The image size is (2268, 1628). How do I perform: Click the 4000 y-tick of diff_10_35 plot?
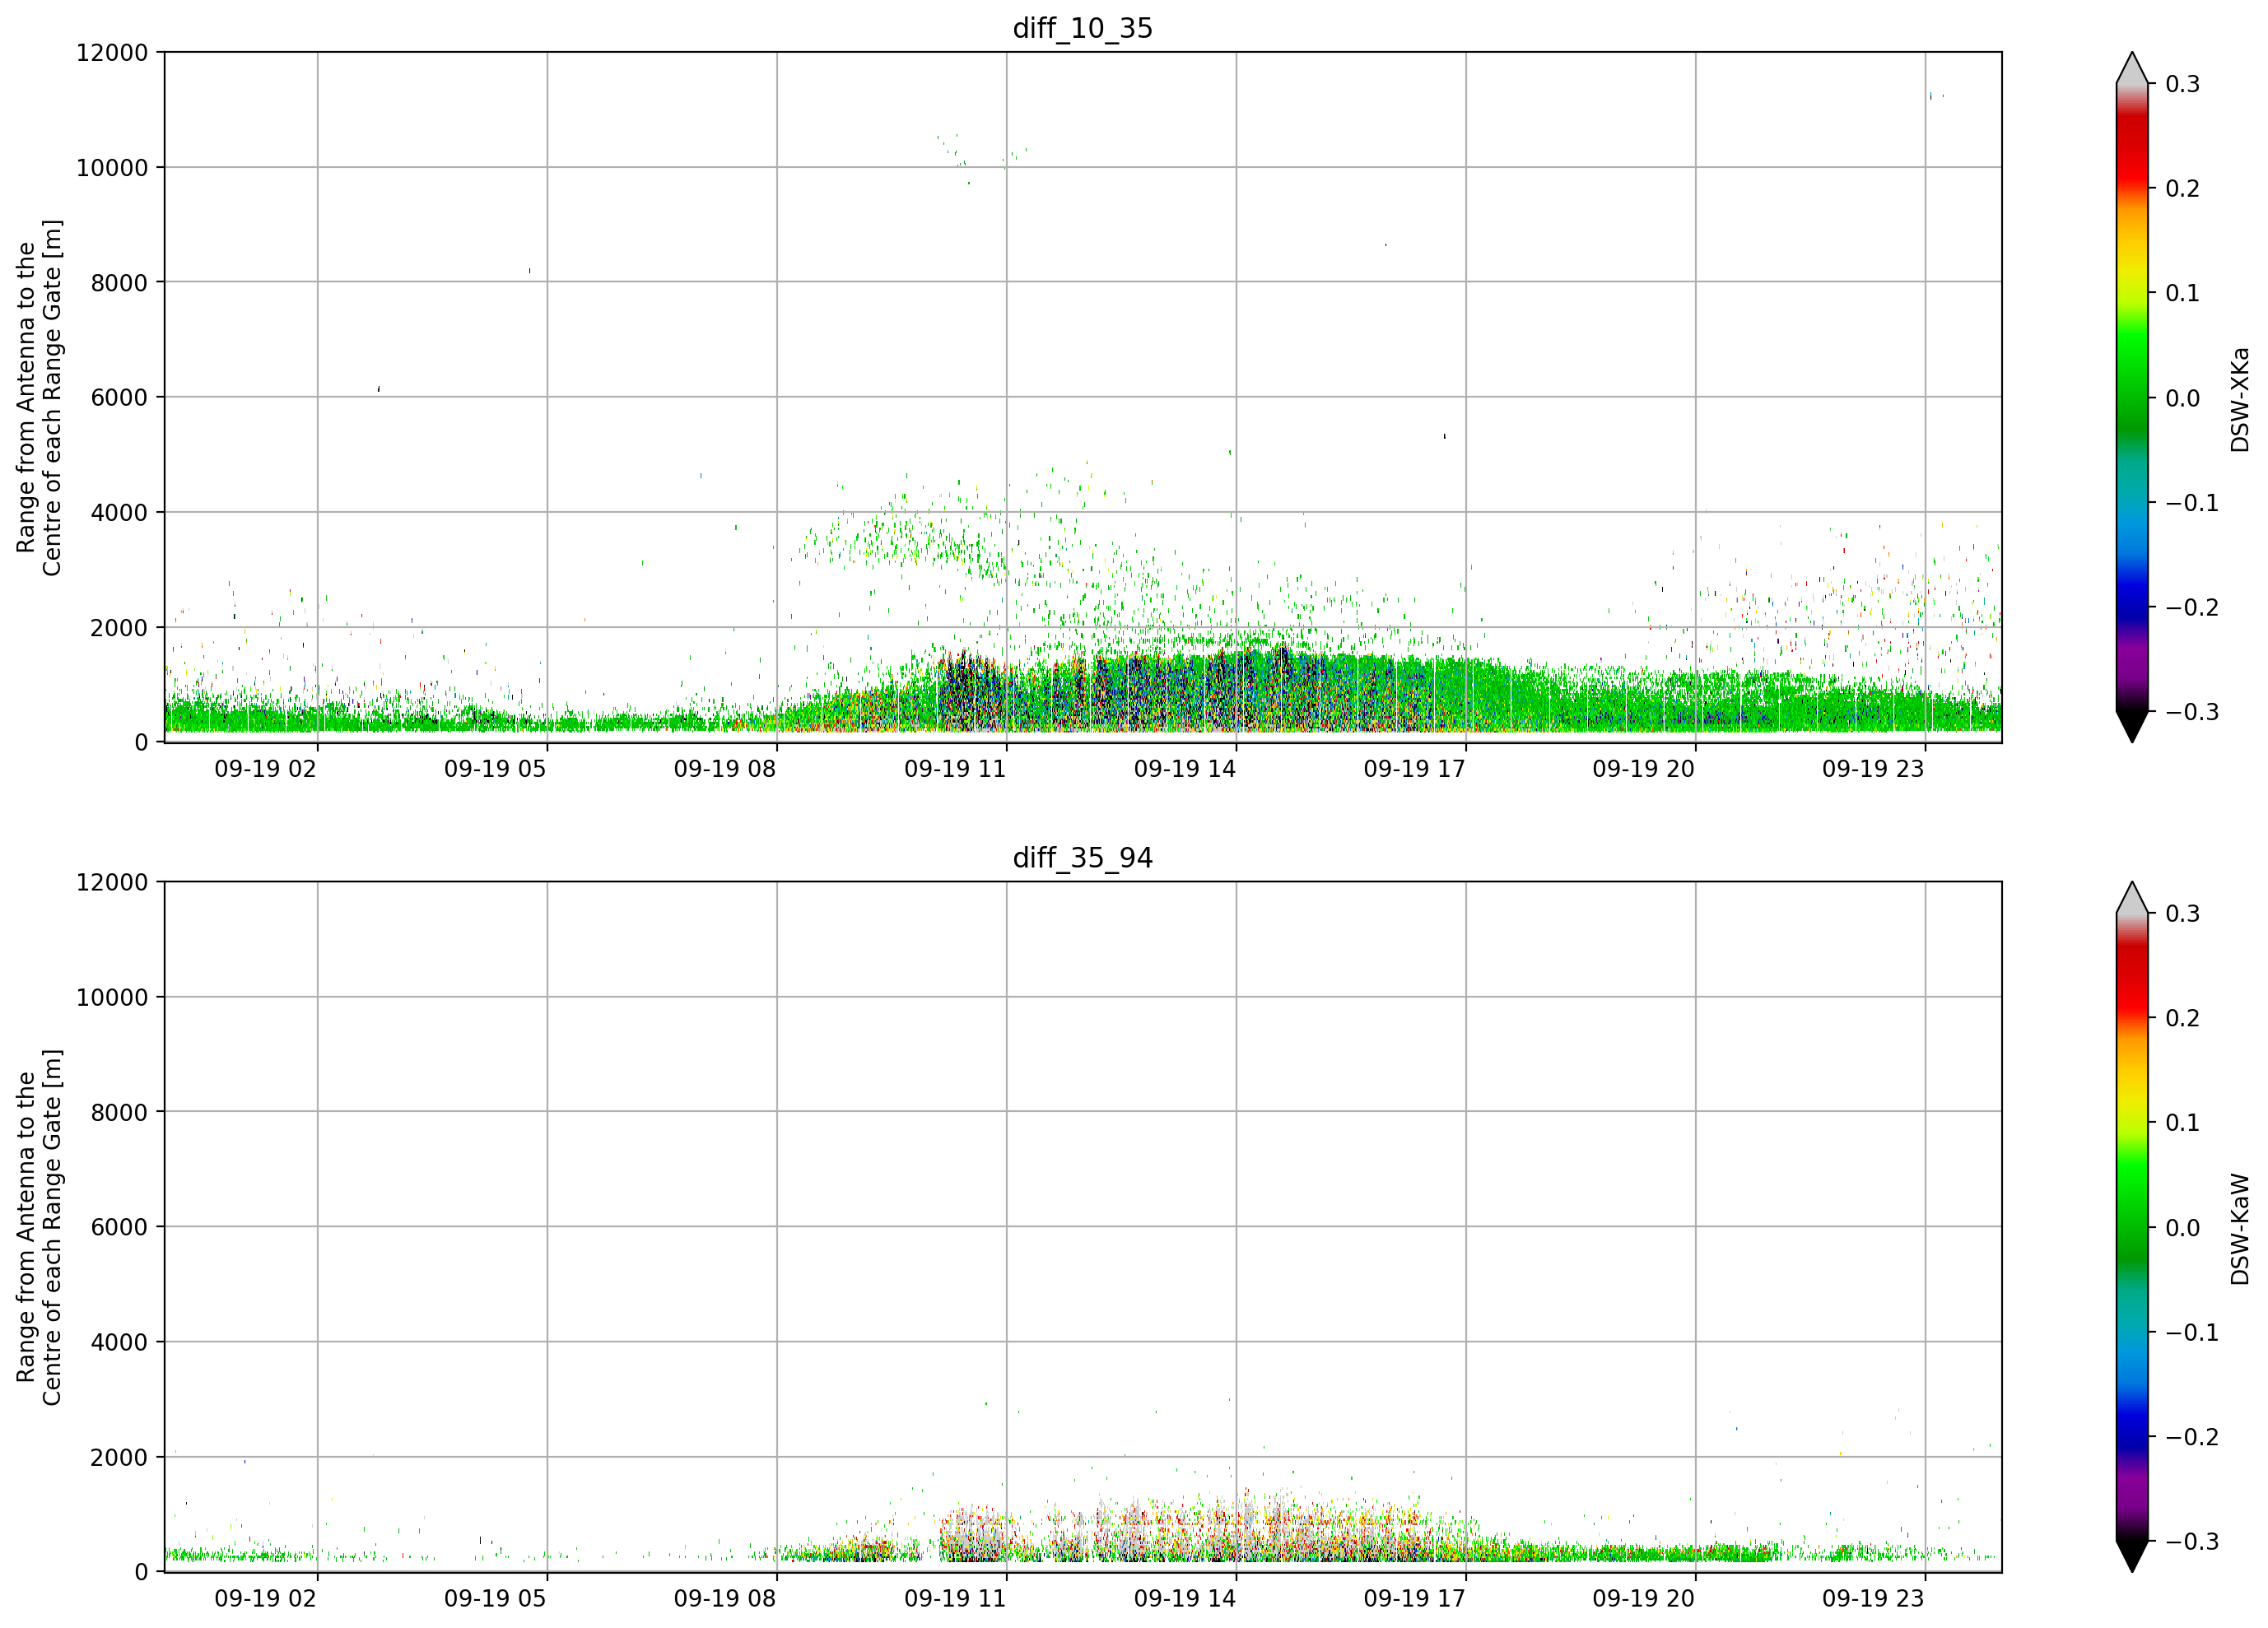coord(119,513)
